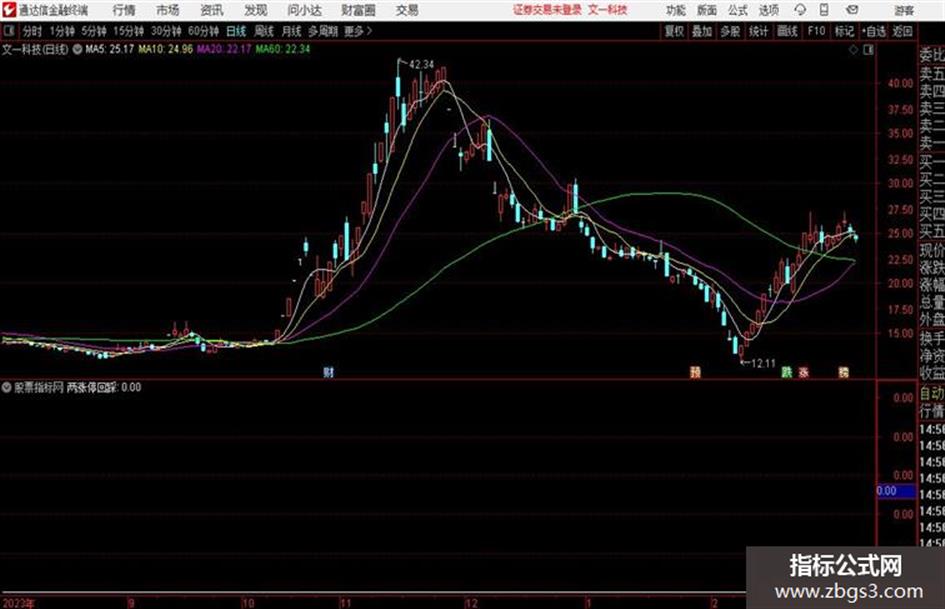Image resolution: width=945 pixels, height=609 pixels.
Task: Click the 自动 label in right panel
Action: 932,393
